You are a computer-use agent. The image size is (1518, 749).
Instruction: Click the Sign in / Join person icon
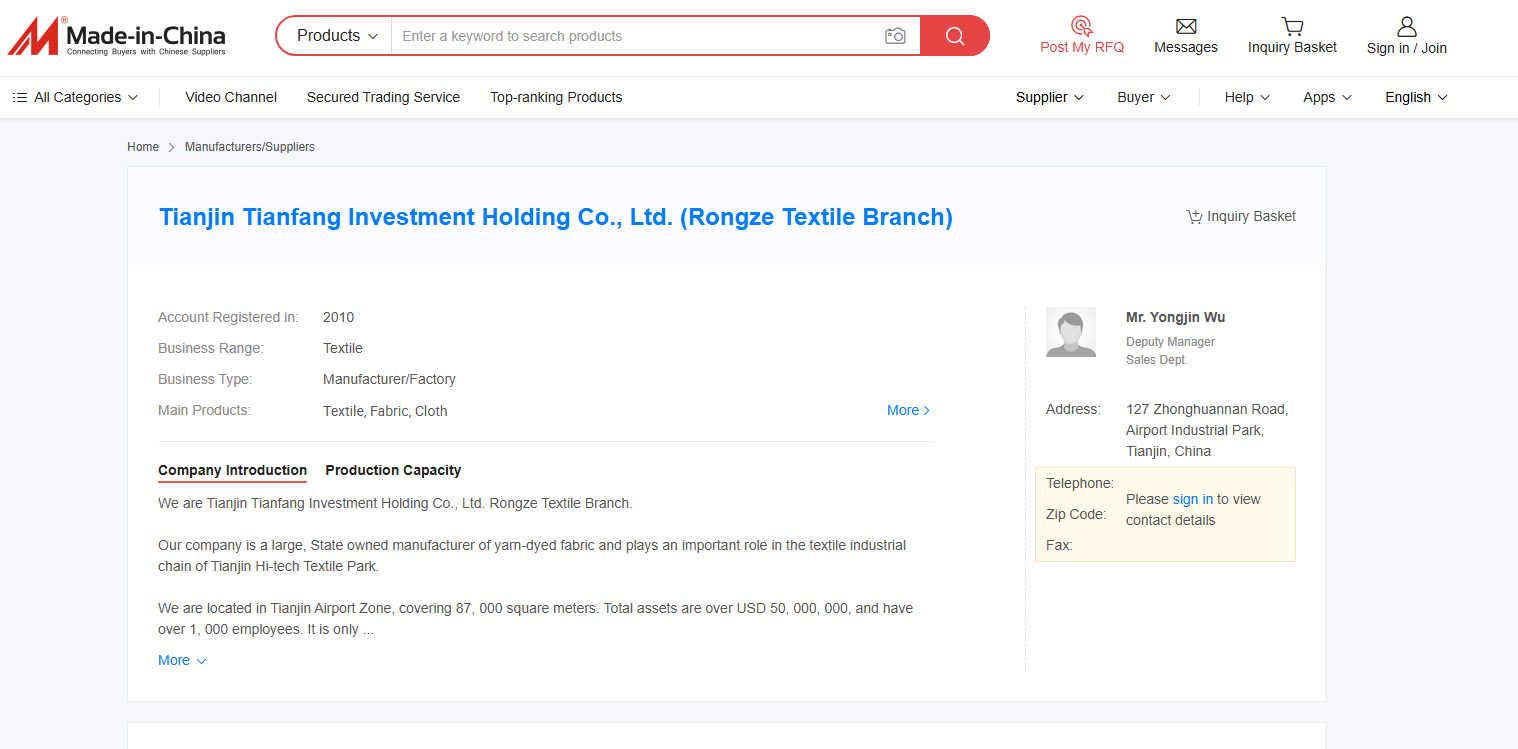(x=1406, y=26)
